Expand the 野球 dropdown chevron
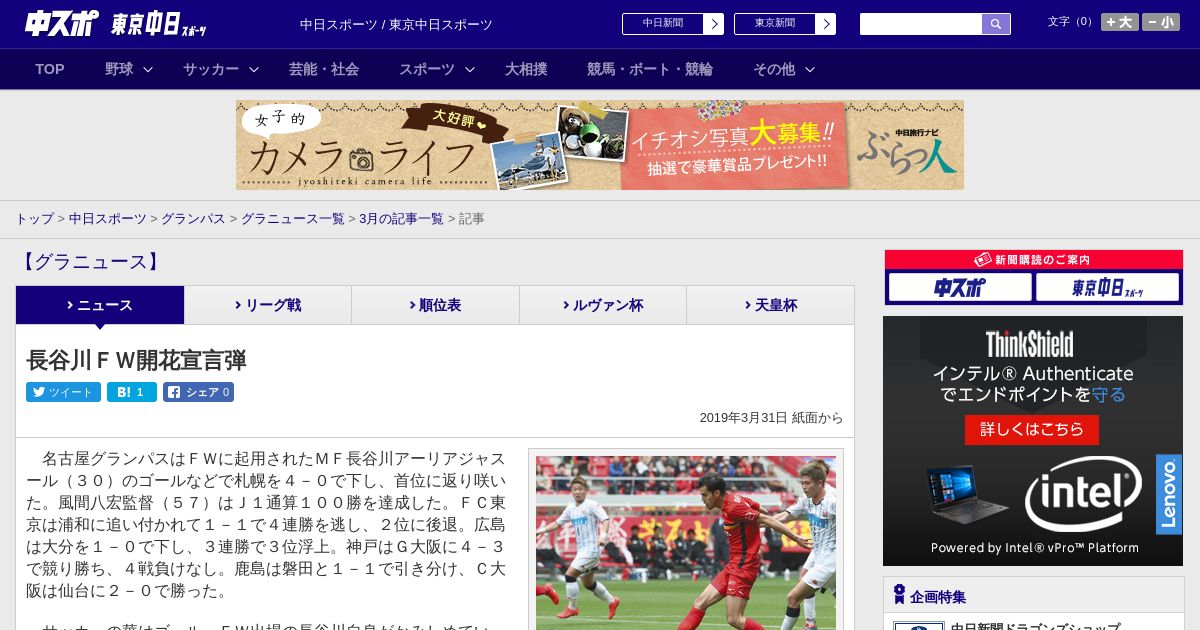This screenshot has width=1200, height=630. coord(148,69)
